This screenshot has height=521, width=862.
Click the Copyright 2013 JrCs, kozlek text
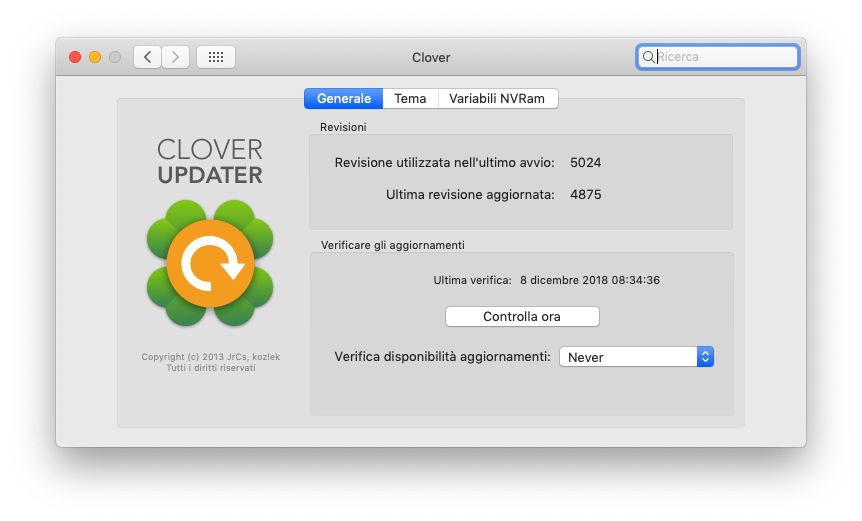click(x=211, y=357)
